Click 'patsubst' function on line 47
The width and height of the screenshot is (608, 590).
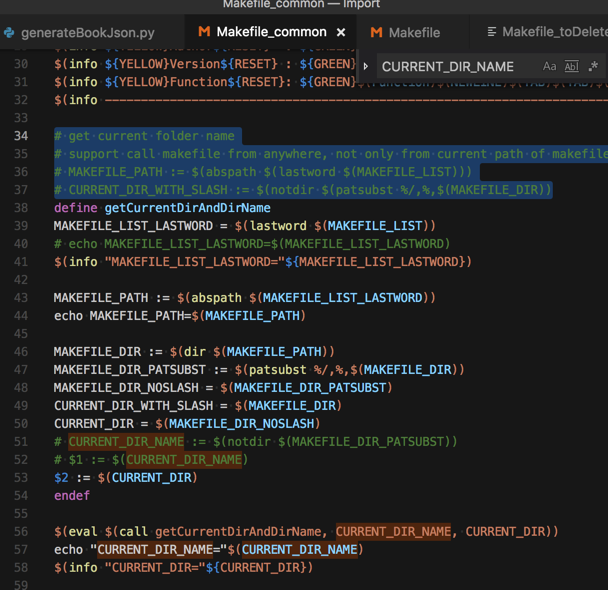(278, 370)
